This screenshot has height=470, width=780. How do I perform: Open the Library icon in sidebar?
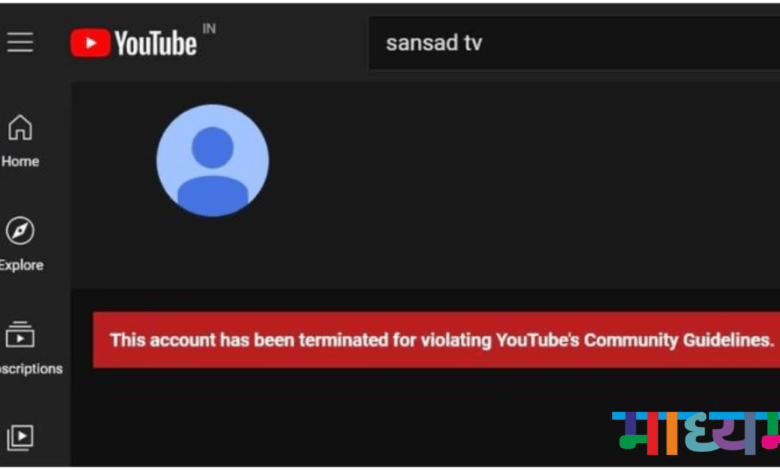click(20, 438)
